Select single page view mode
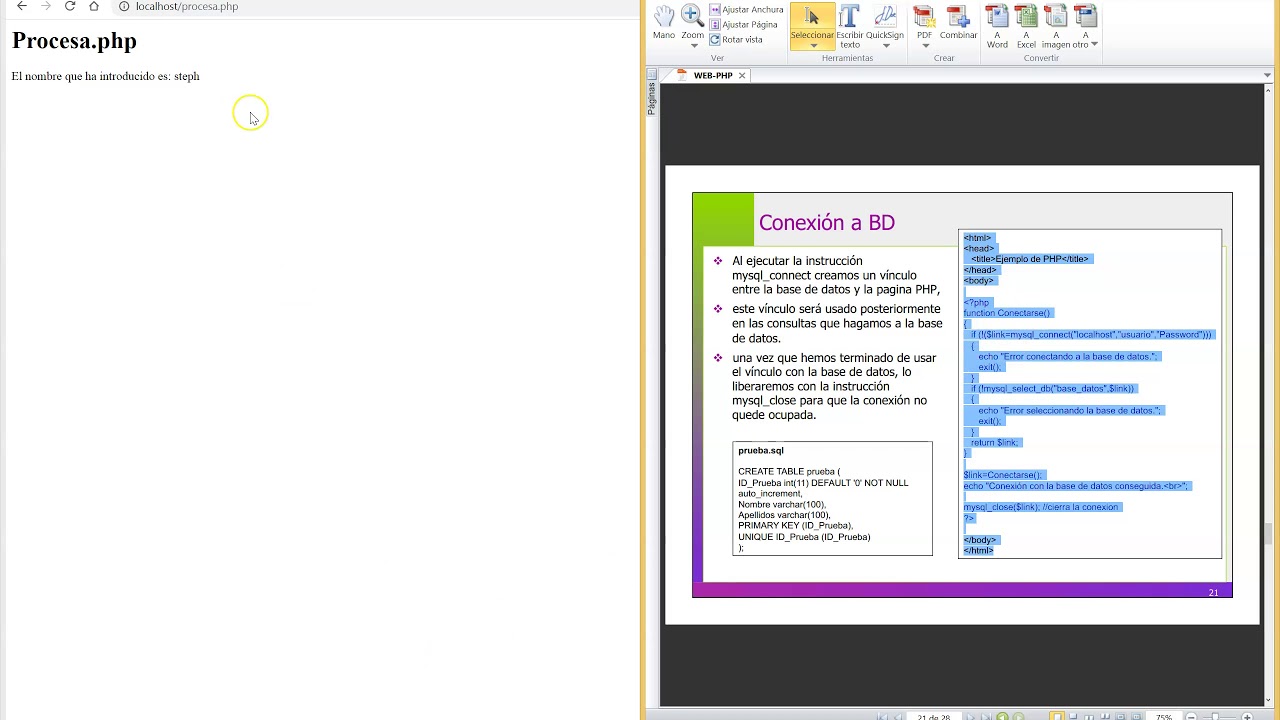 click(x=1057, y=716)
